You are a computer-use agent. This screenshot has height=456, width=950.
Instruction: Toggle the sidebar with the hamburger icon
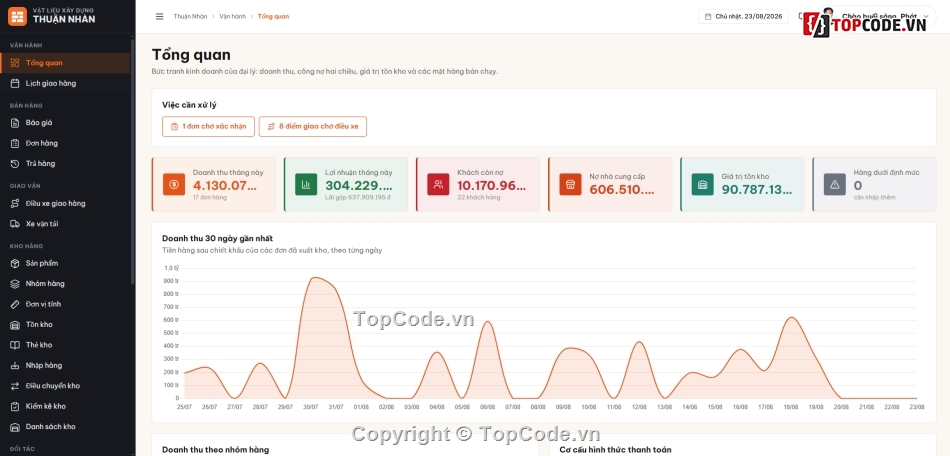(159, 16)
